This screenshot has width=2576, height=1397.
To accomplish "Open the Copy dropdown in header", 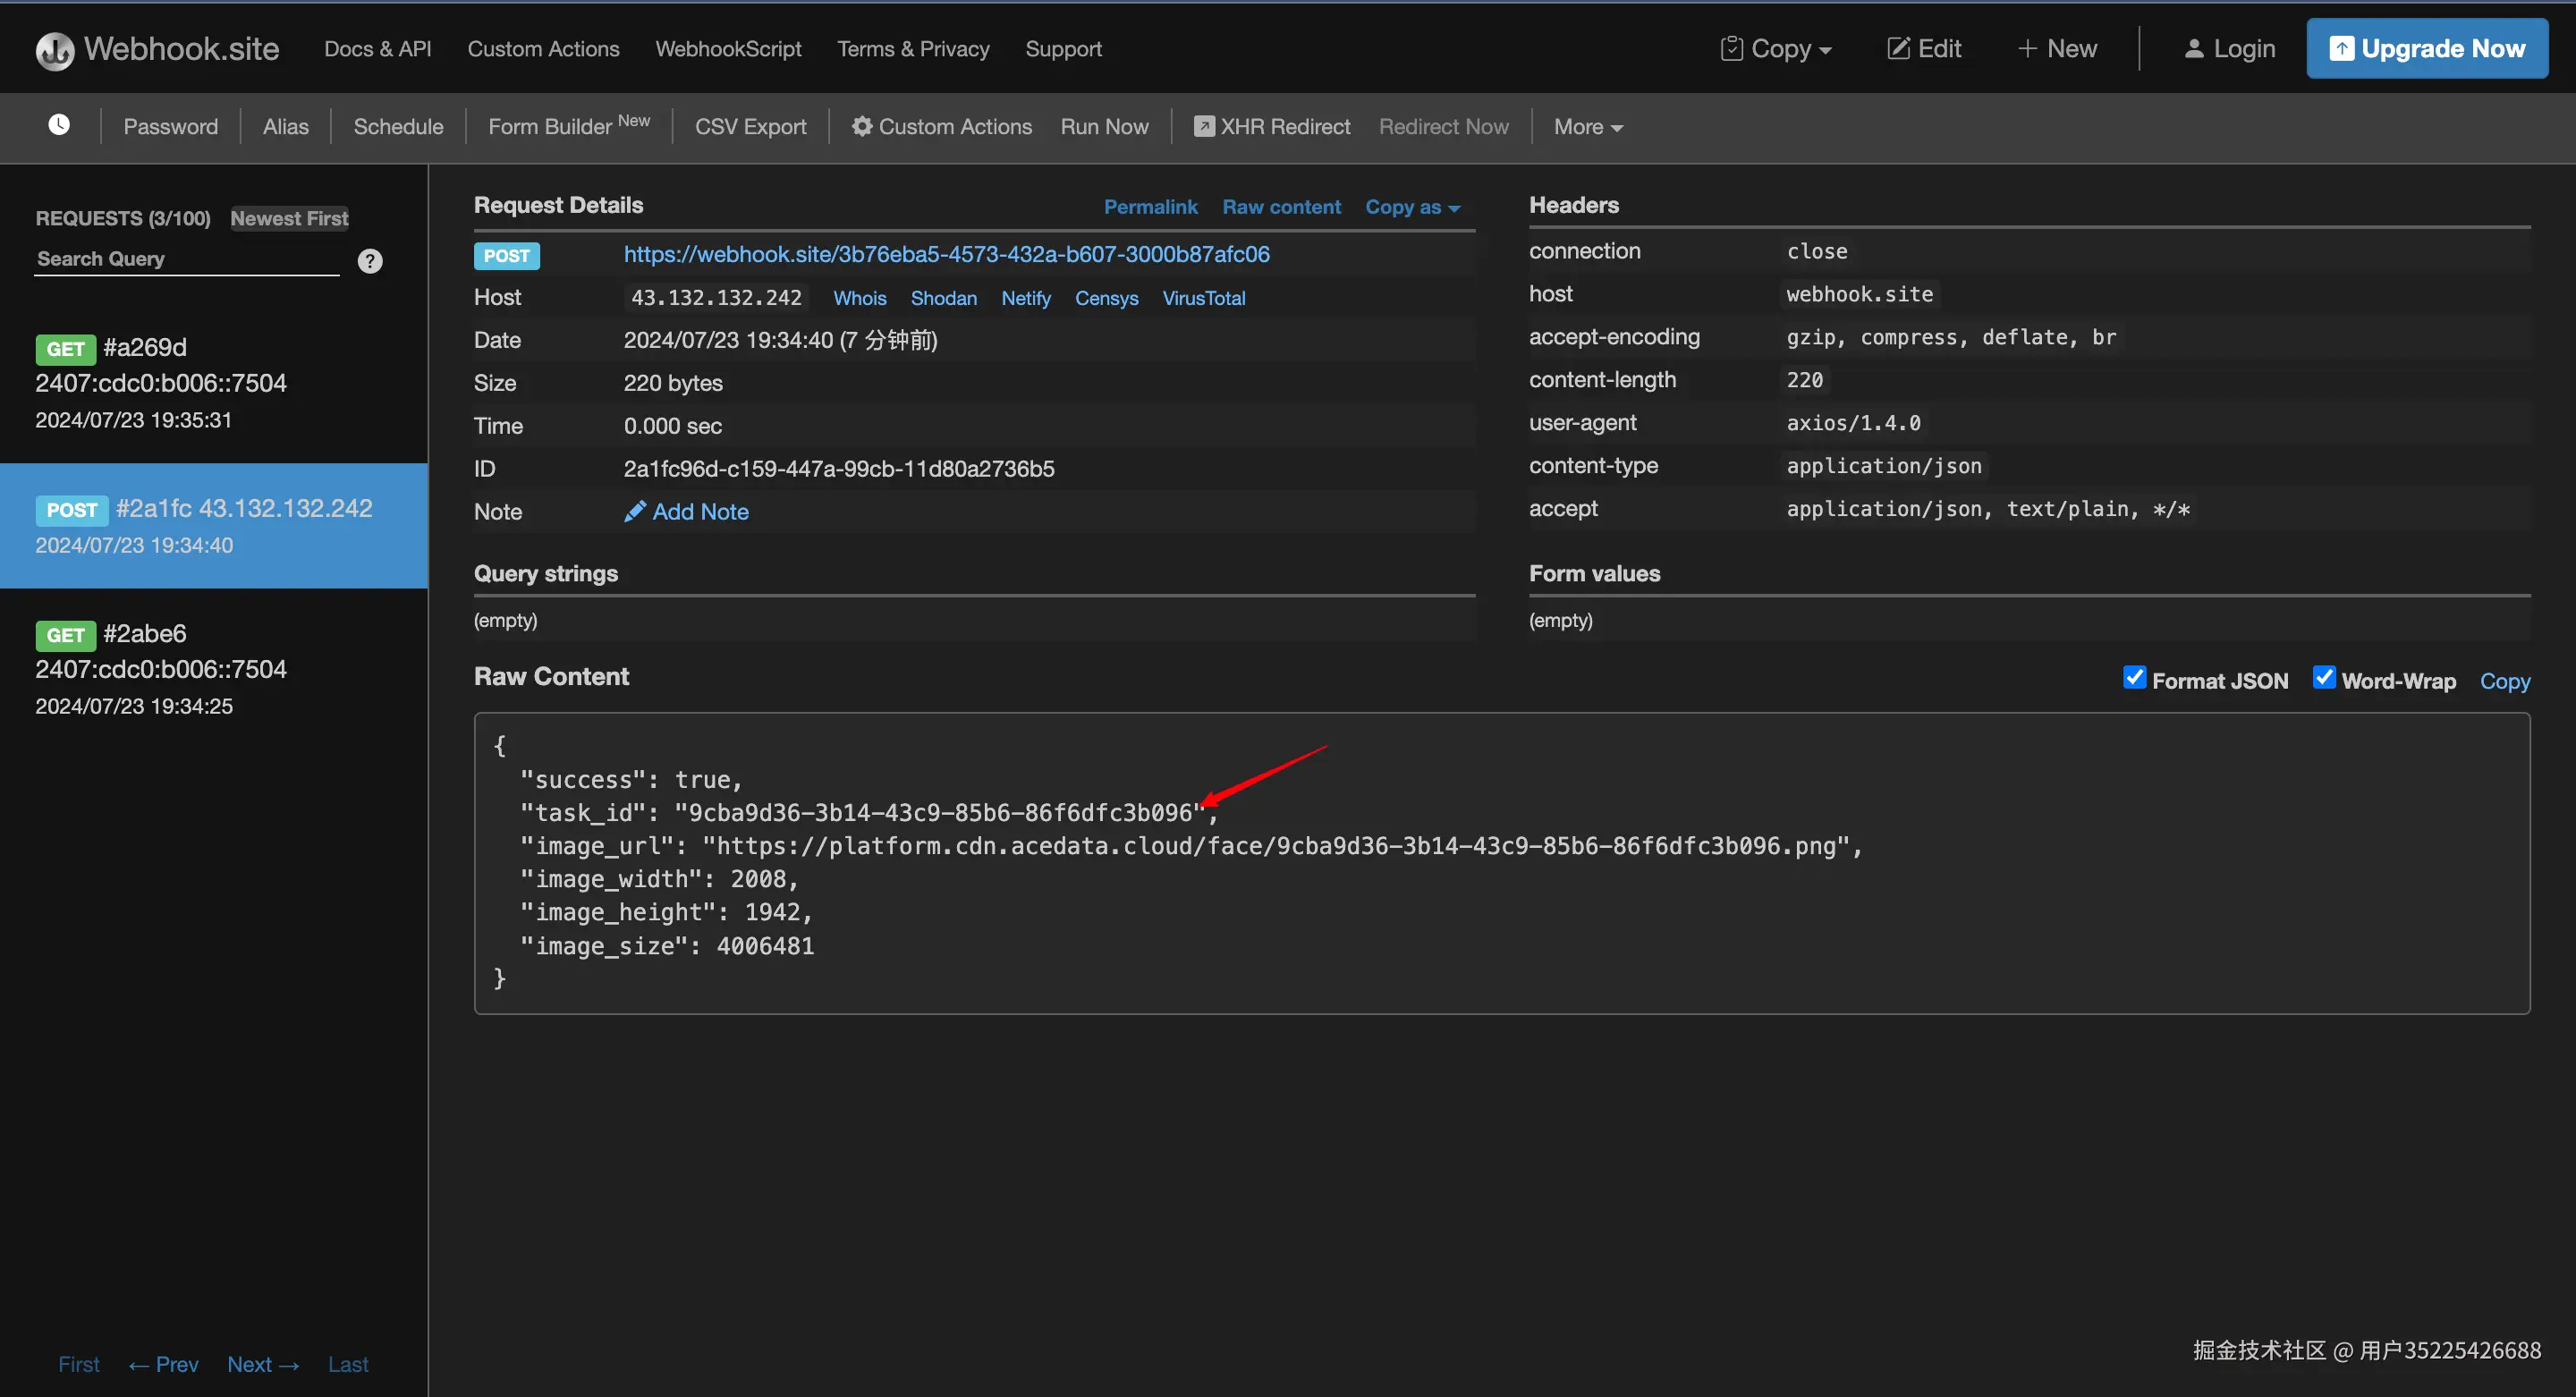I will tap(1776, 49).
